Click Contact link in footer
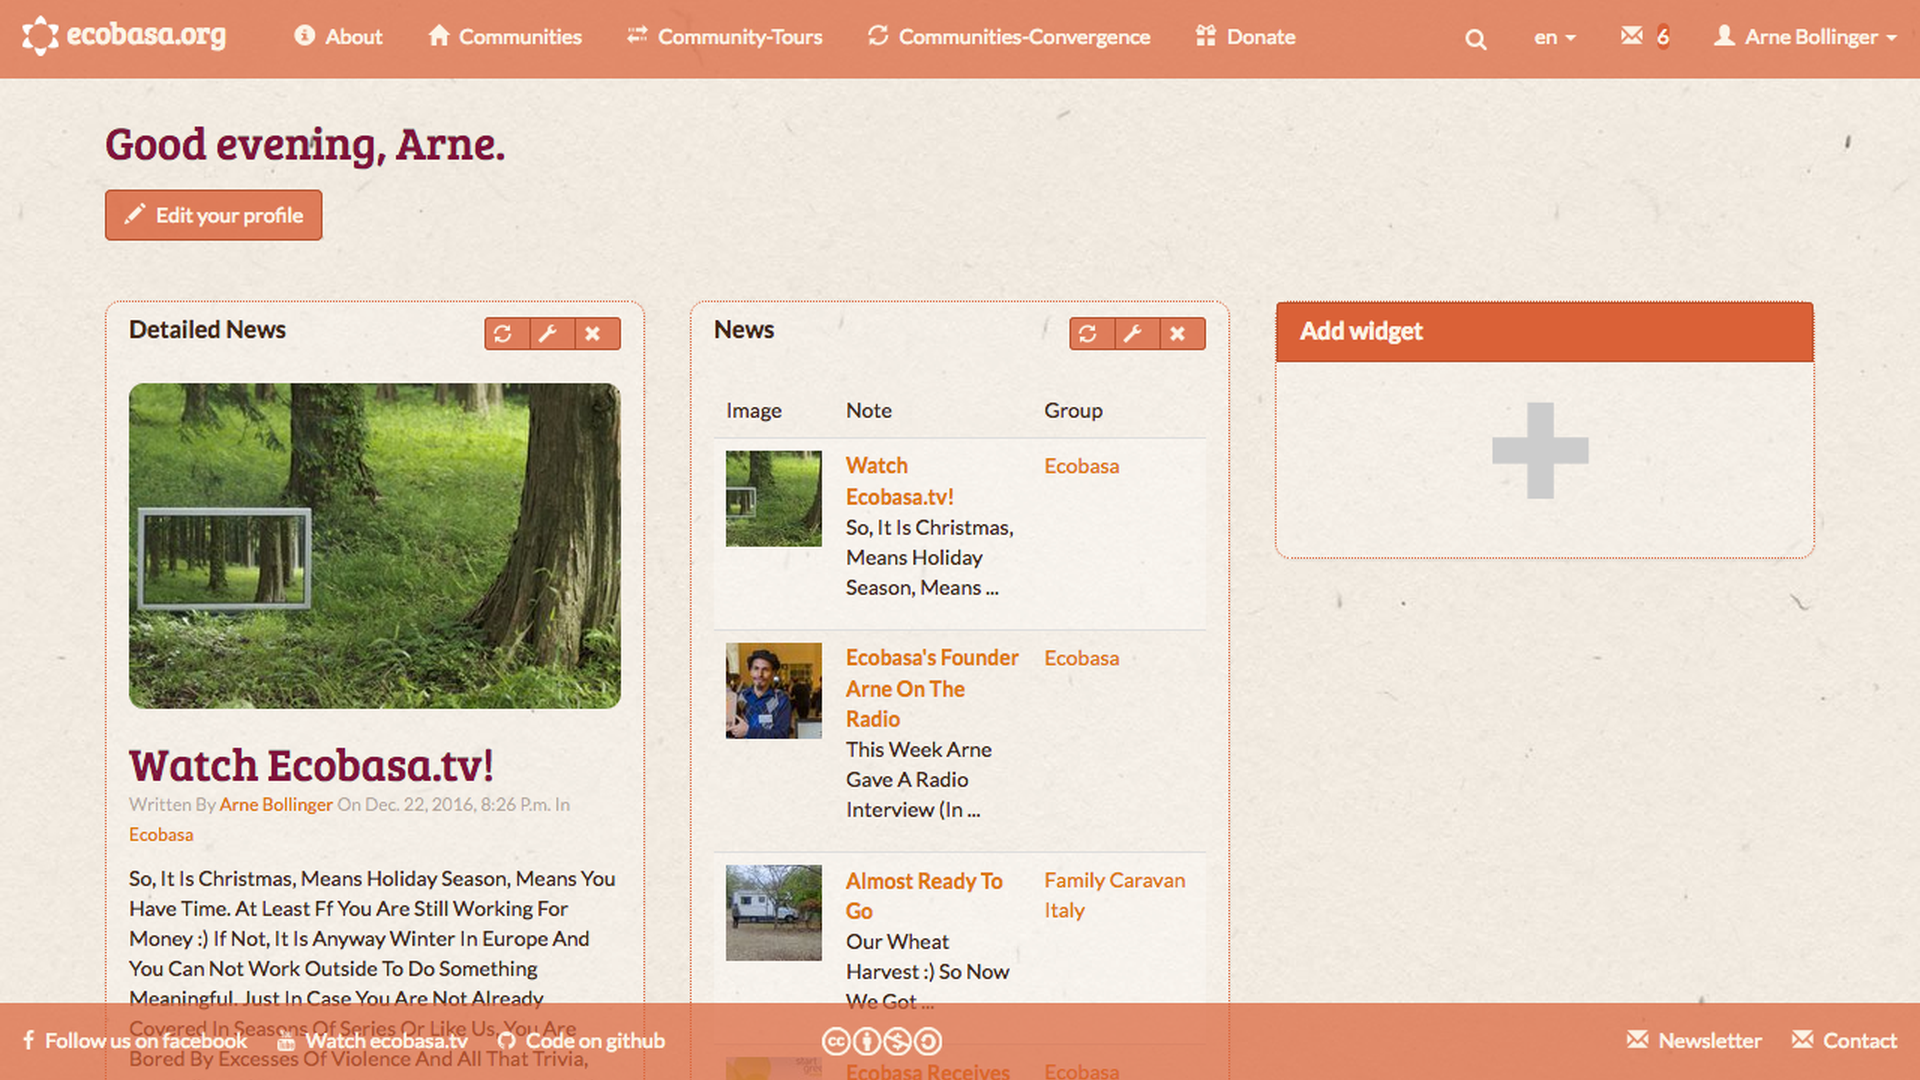 click(x=1844, y=1041)
